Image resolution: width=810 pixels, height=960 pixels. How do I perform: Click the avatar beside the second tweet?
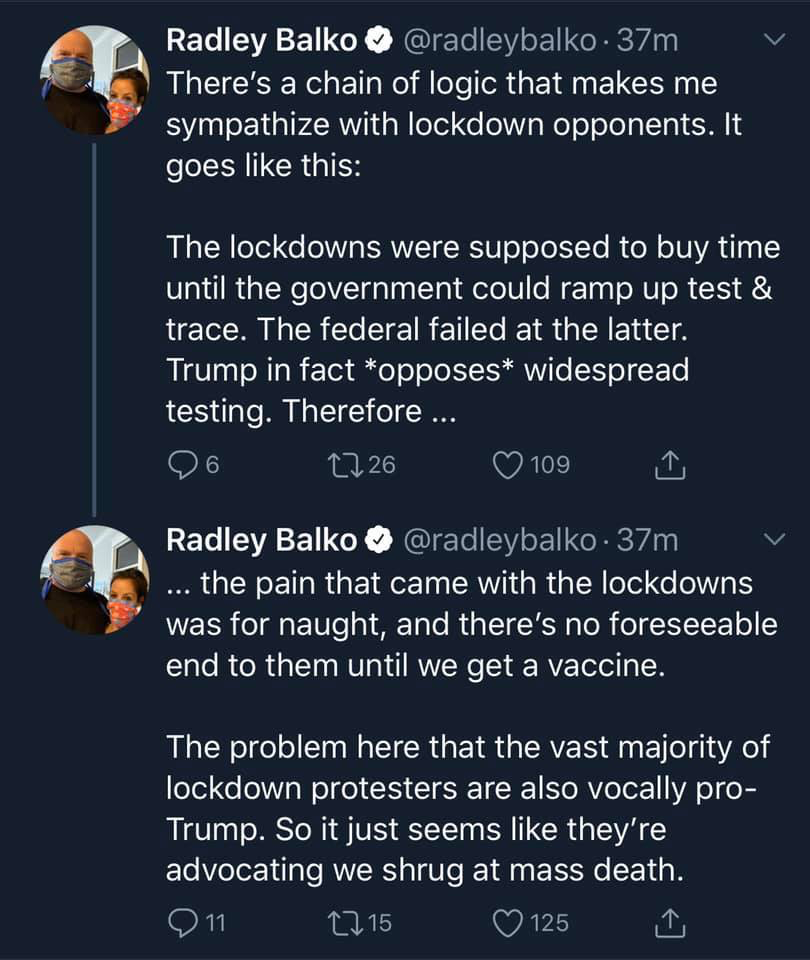93,580
